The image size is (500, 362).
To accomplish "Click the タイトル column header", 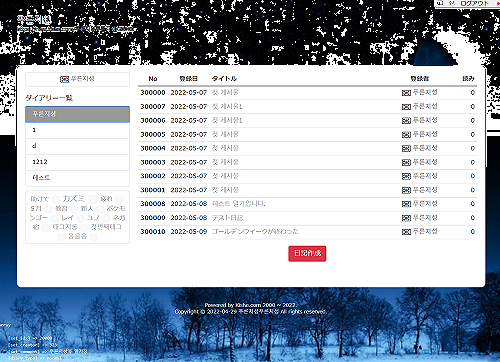I will pyautogui.click(x=224, y=79).
